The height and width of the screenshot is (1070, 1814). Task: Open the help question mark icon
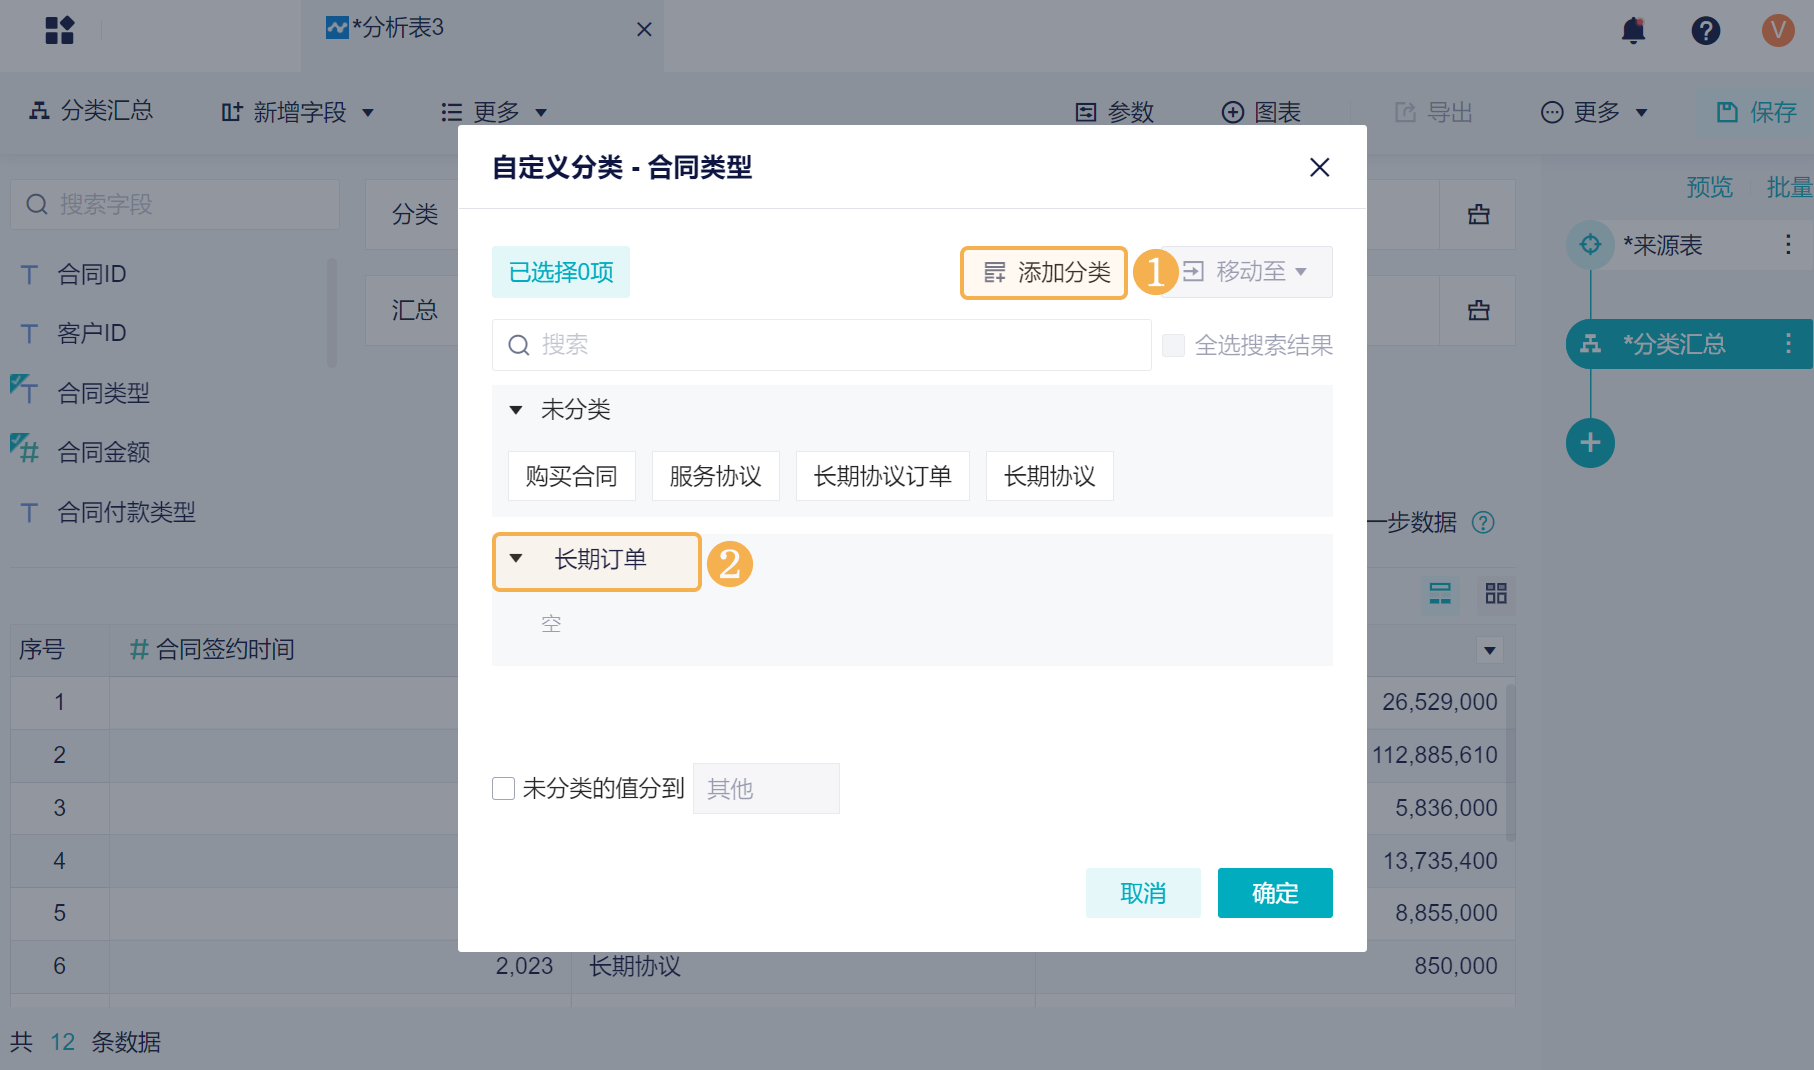1705,30
